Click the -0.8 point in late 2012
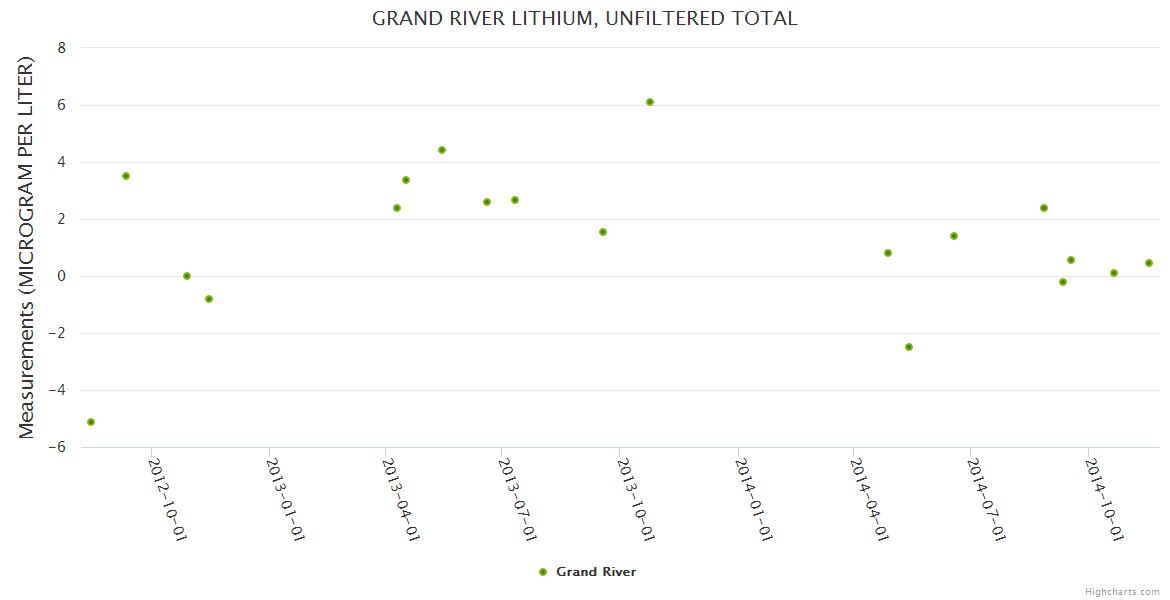This screenshot has width=1170, height=600. pos(209,299)
